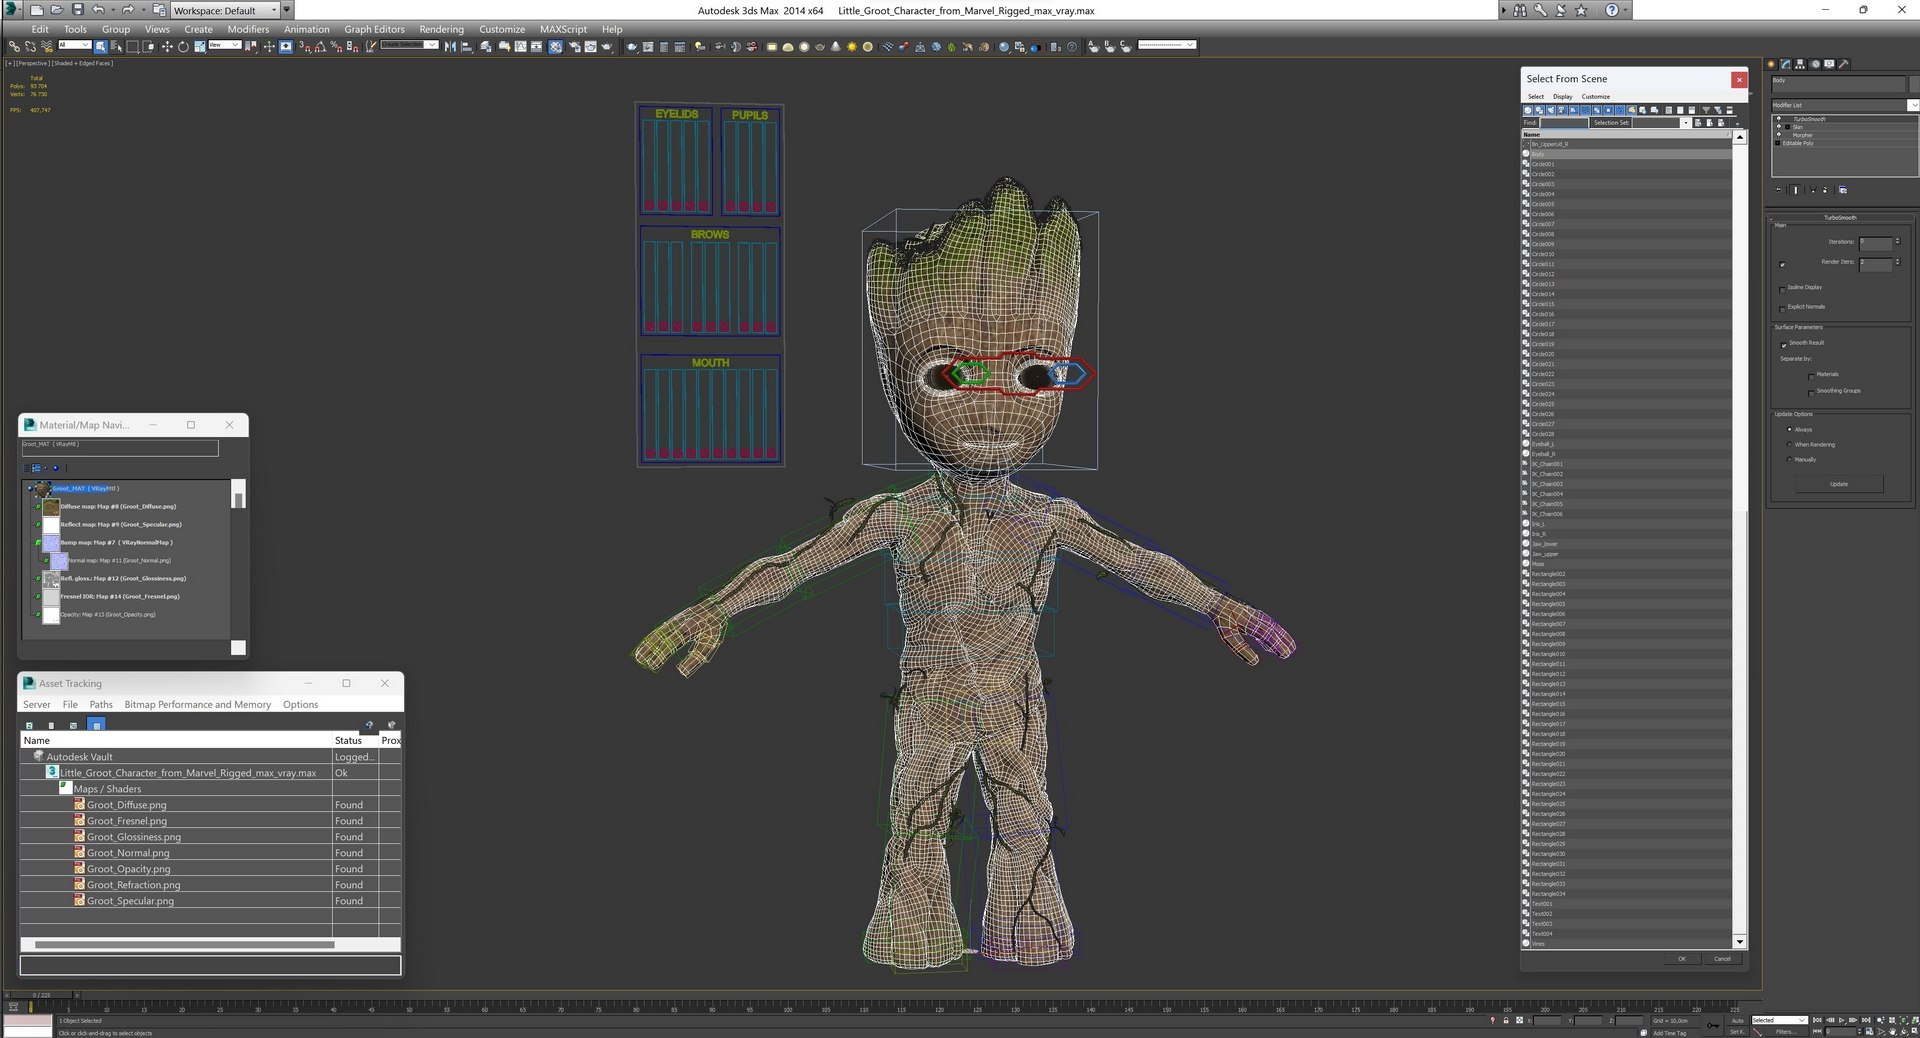
Task: Toggle the Smooth Result checkbox
Action: pos(1783,344)
